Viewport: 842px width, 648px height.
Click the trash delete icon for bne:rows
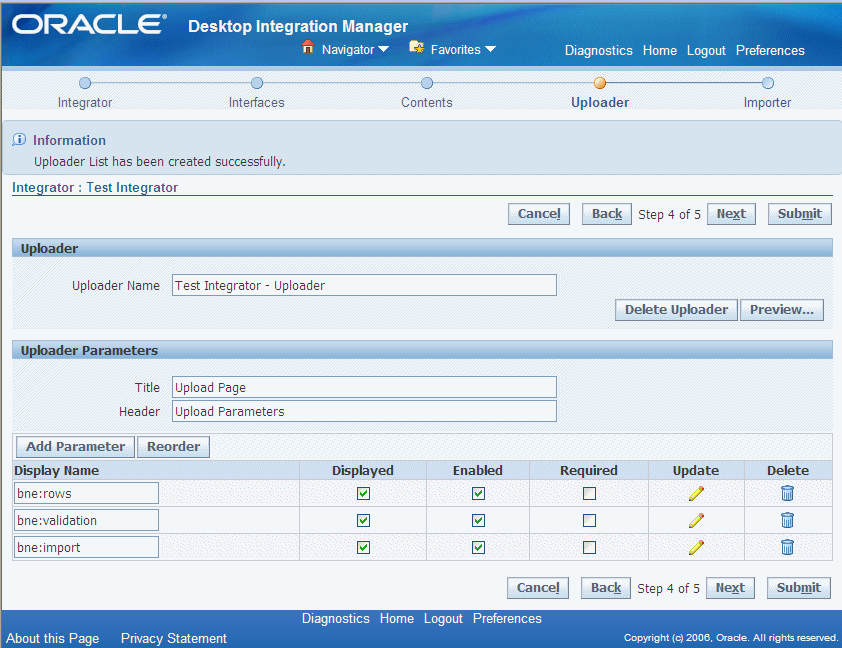(787, 493)
